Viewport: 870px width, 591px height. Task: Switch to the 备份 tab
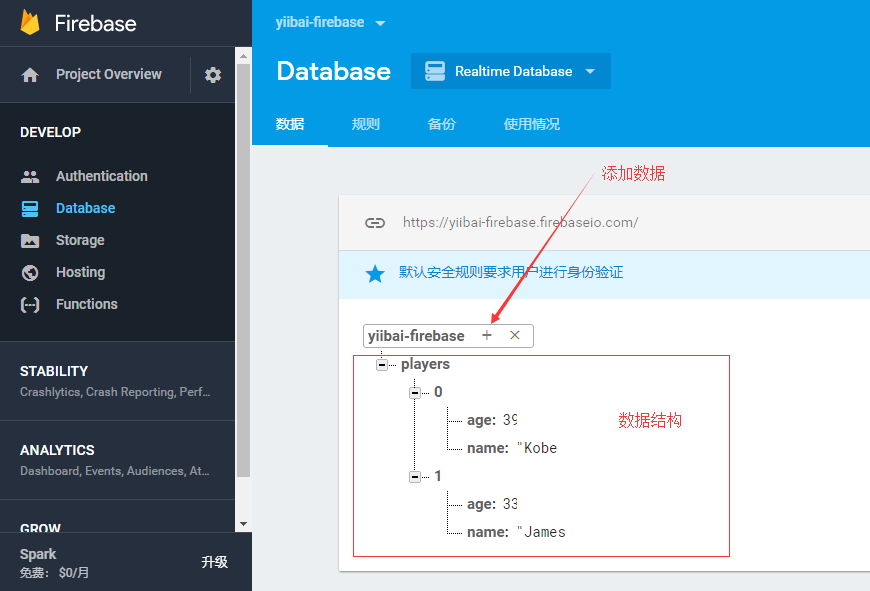[442, 125]
